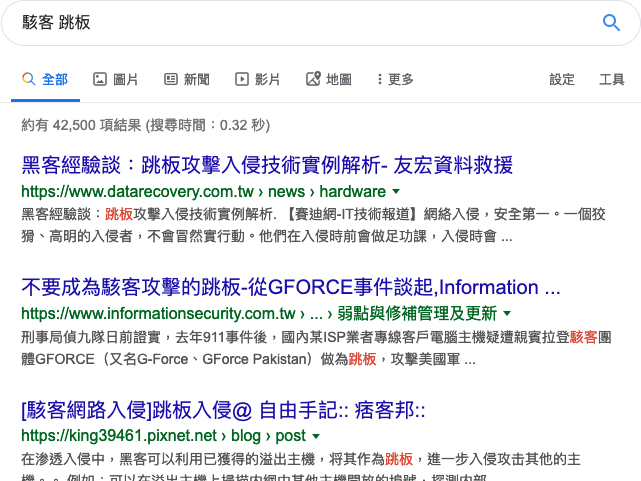Expand dropdown arrow after 弱點與修補管理及更新
Screen dimensions: 641x481
(507, 313)
